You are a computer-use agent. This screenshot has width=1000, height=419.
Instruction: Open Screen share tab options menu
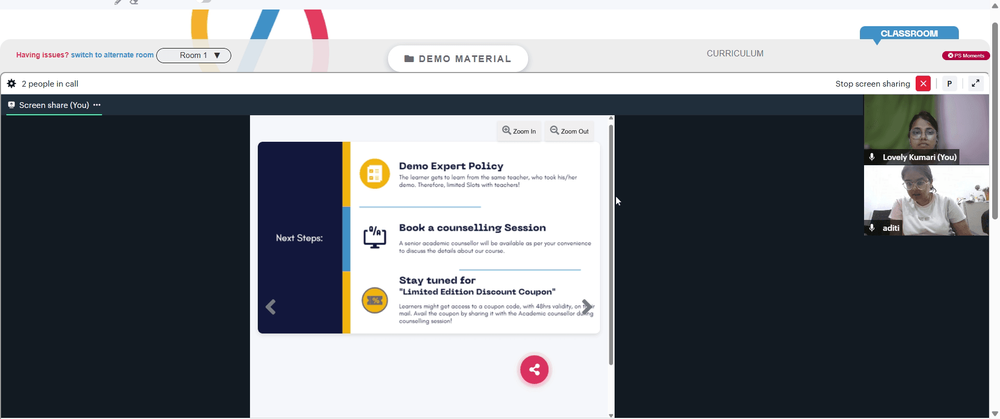click(97, 105)
